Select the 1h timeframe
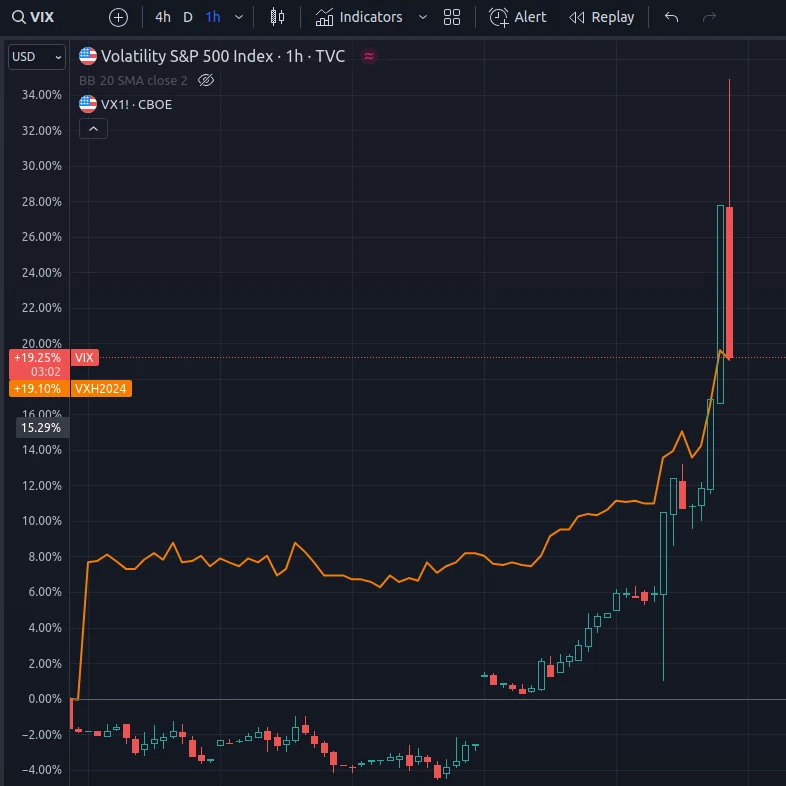The width and height of the screenshot is (786, 786). (213, 17)
